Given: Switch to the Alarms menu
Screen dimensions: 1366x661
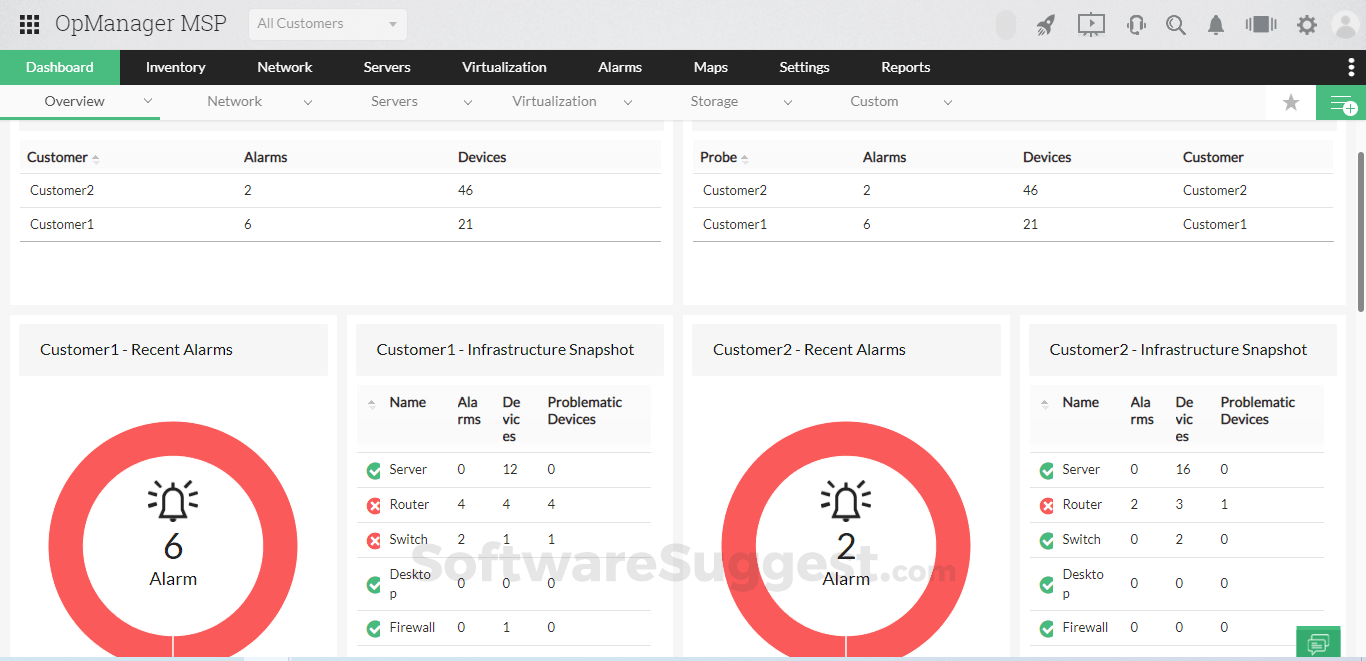Looking at the screenshot, I should (x=619, y=67).
